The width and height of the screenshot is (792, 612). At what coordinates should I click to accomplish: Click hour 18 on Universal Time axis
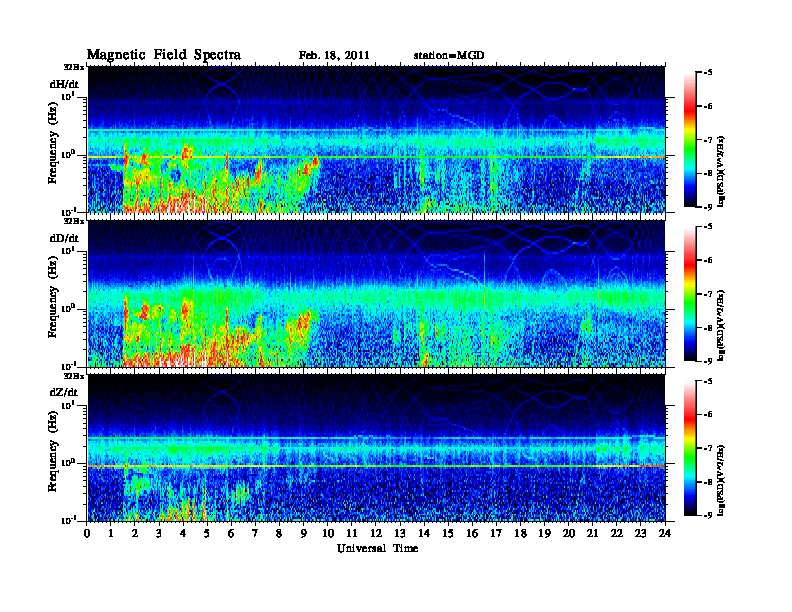[x=520, y=534]
